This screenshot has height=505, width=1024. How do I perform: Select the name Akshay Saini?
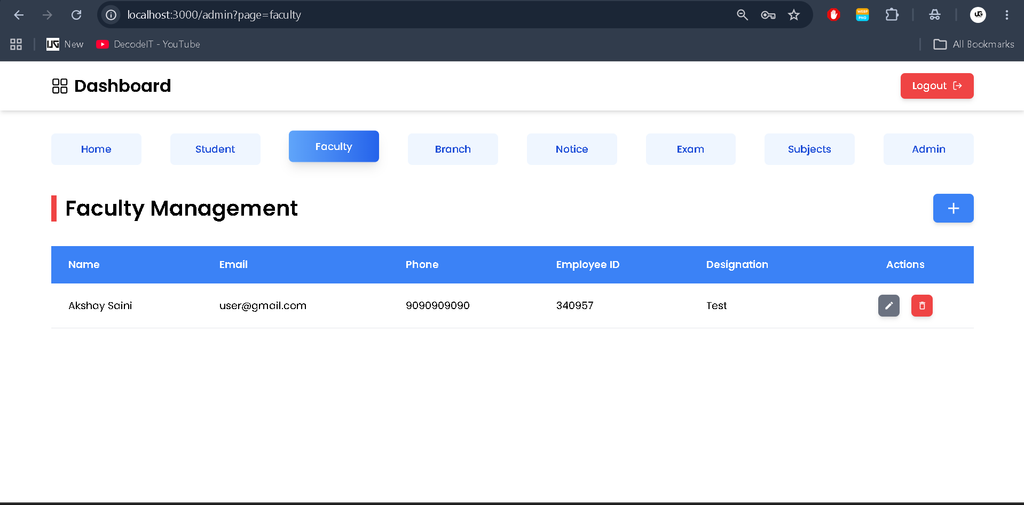tap(100, 305)
